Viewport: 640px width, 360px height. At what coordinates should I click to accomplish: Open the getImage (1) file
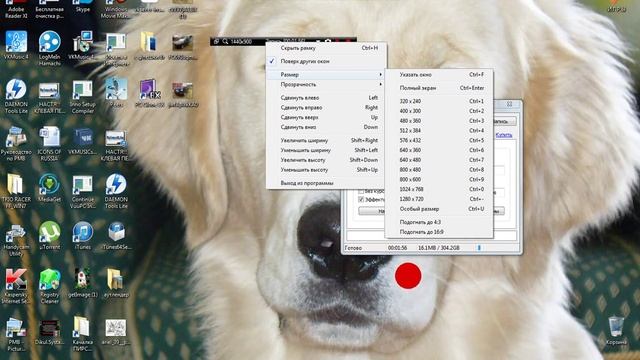pyautogui.click(x=83, y=283)
